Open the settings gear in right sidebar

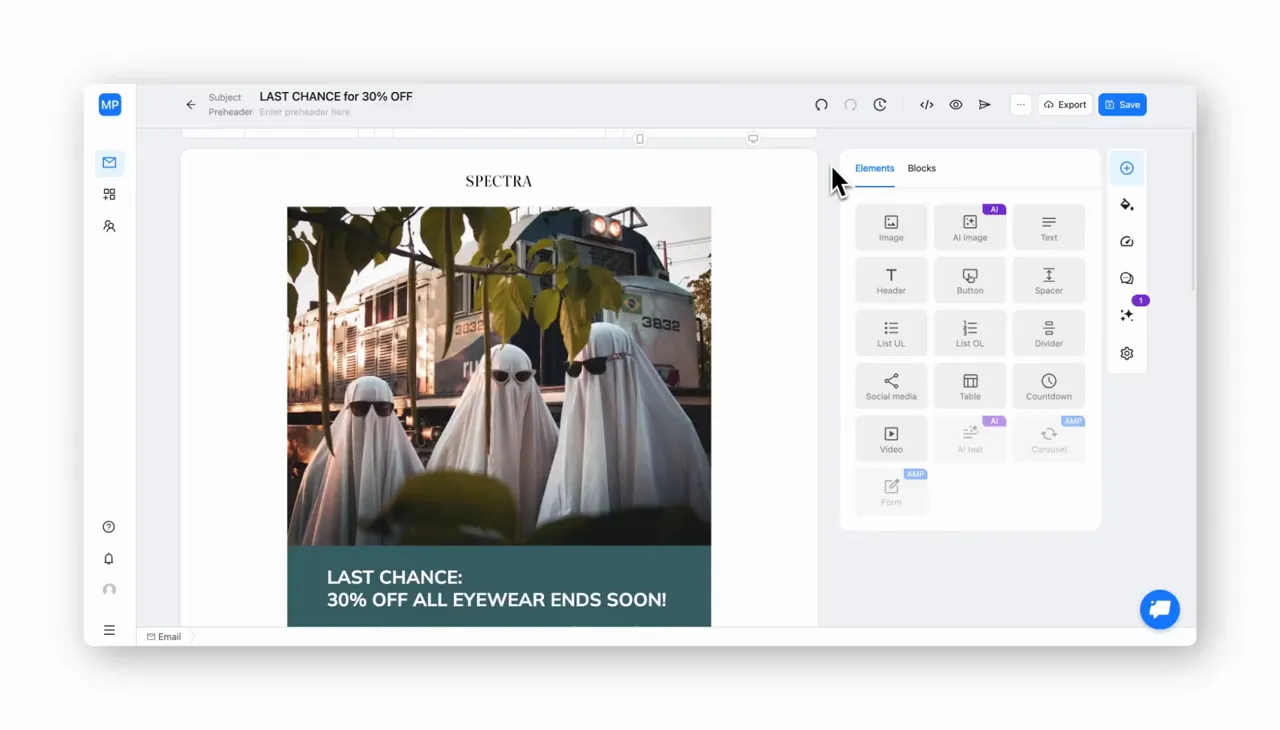(x=1127, y=353)
